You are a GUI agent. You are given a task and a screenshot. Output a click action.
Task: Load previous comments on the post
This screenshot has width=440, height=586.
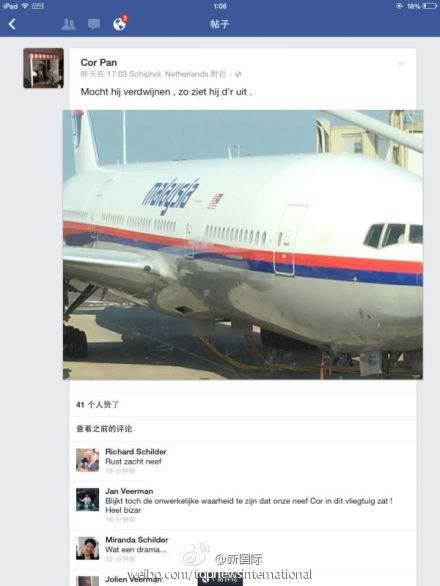pyautogui.click(x=104, y=429)
